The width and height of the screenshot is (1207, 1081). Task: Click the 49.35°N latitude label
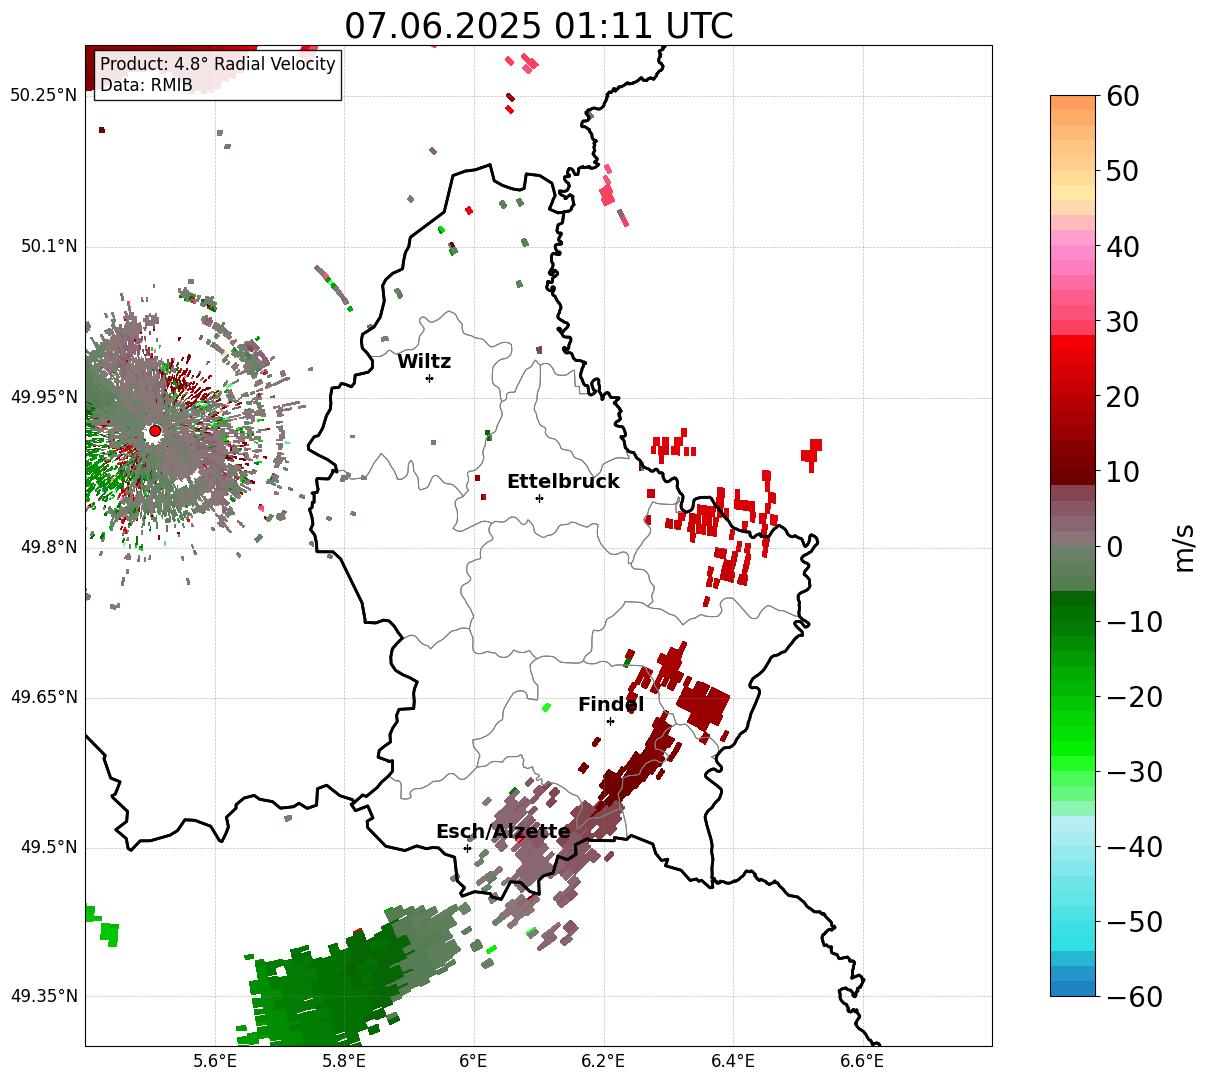pyautogui.click(x=43, y=996)
